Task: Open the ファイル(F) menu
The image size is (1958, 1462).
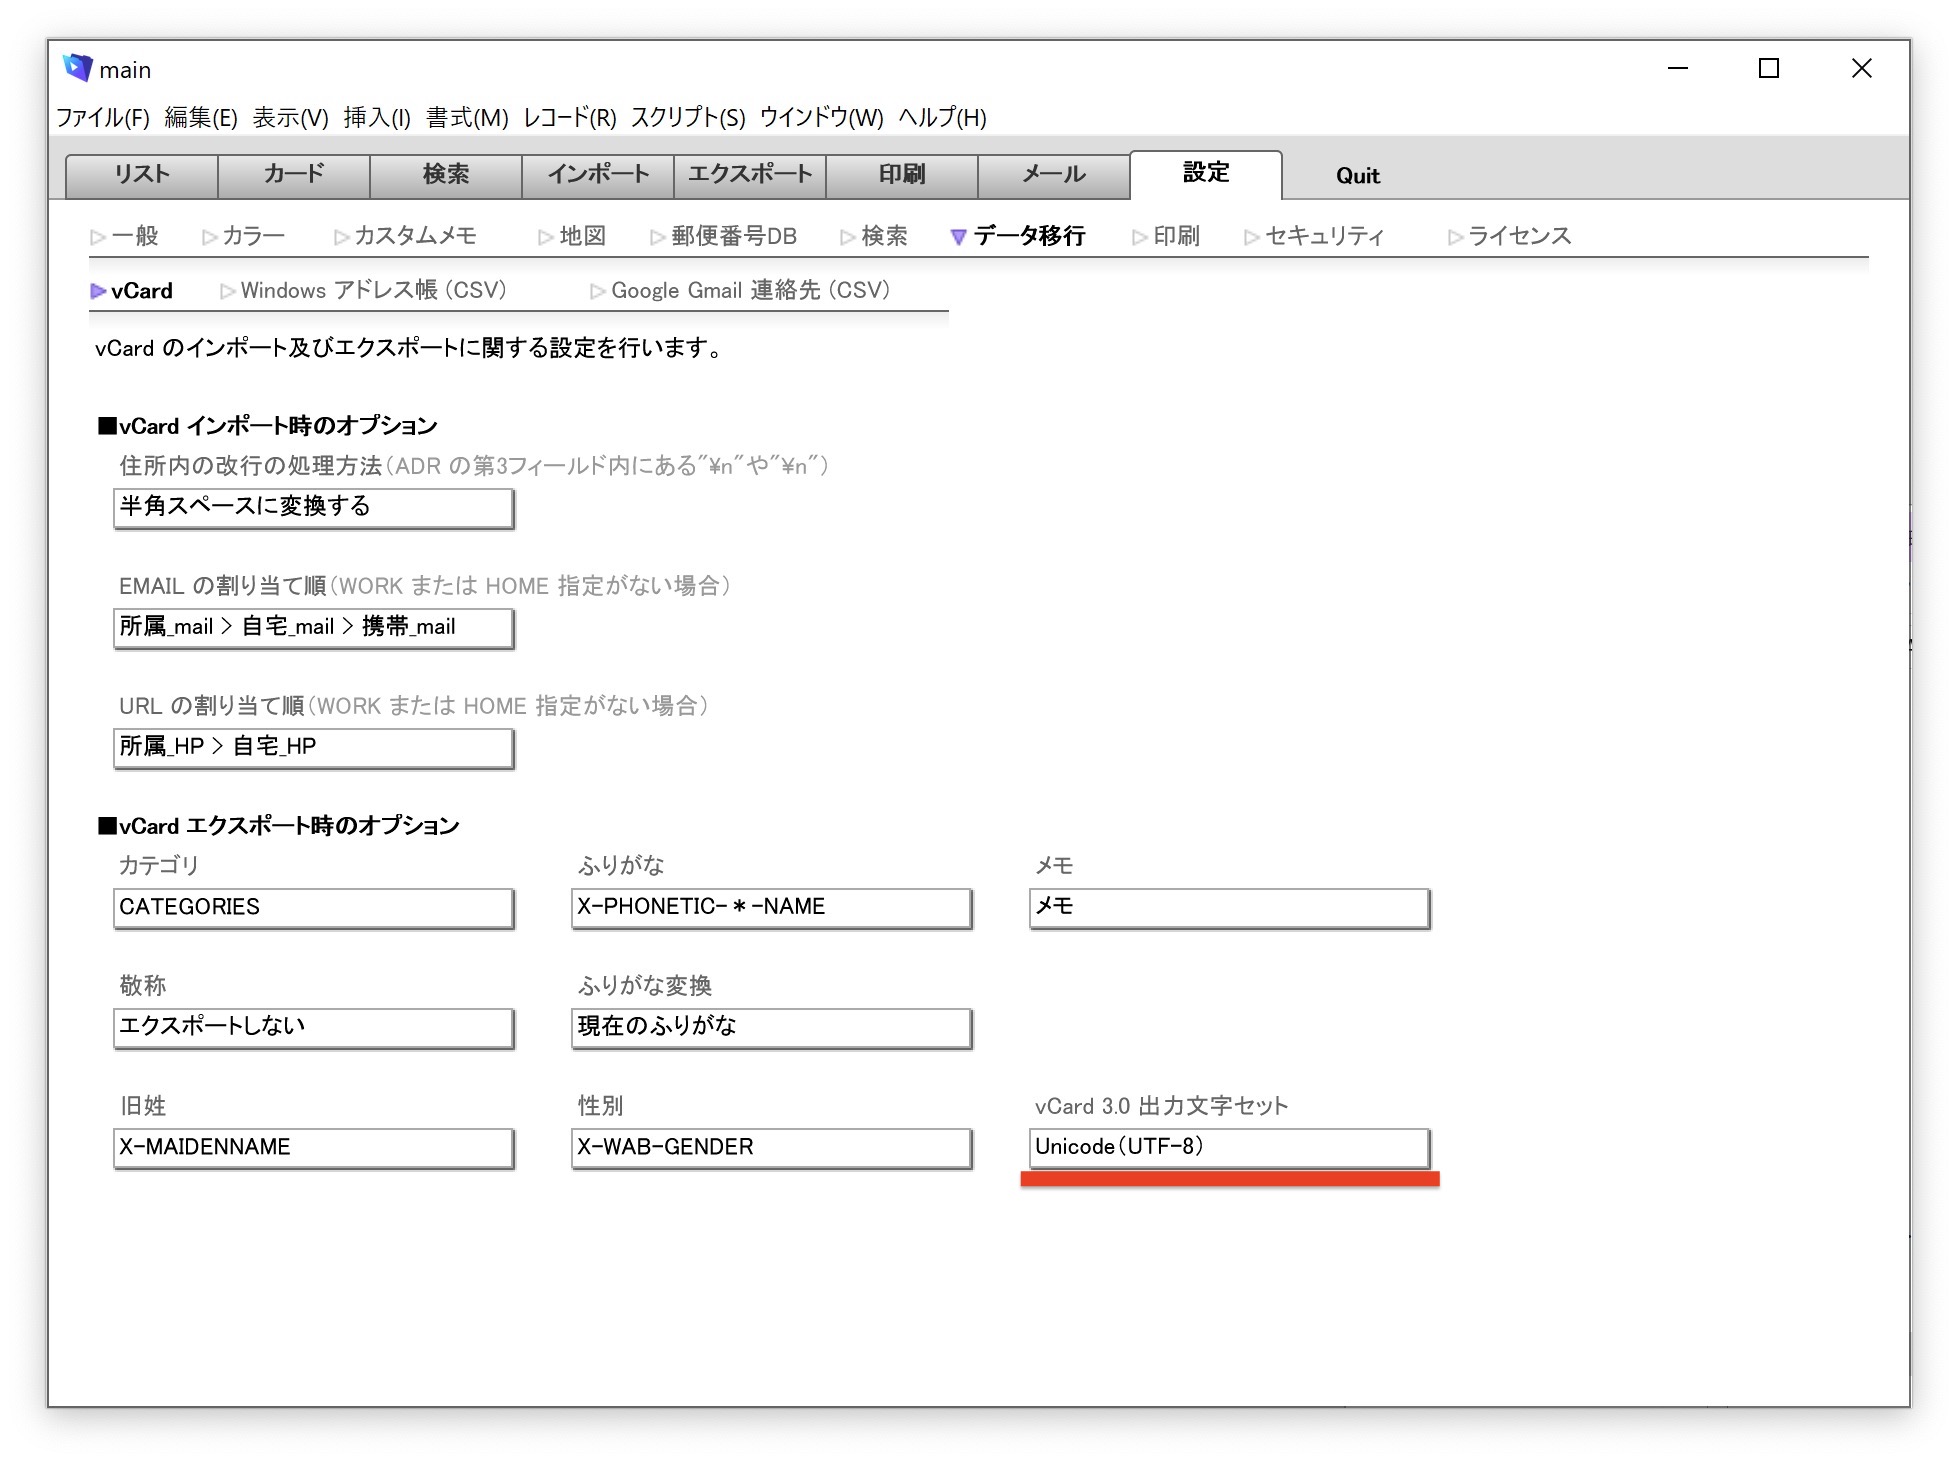Action: pos(103,118)
